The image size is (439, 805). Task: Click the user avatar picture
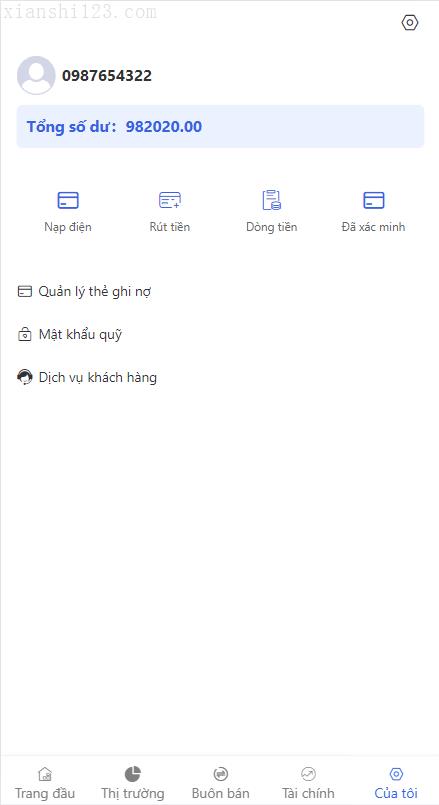pos(36,75)
